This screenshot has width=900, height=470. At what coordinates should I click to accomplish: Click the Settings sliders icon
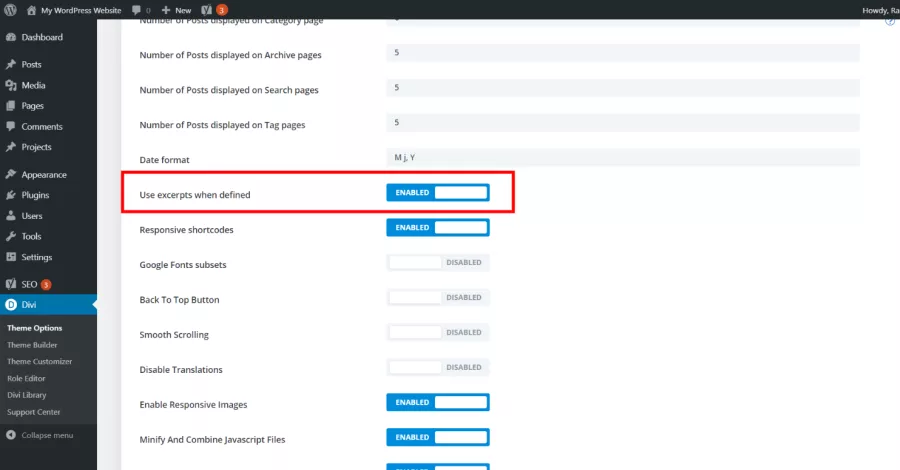click(x=11, y=257)
